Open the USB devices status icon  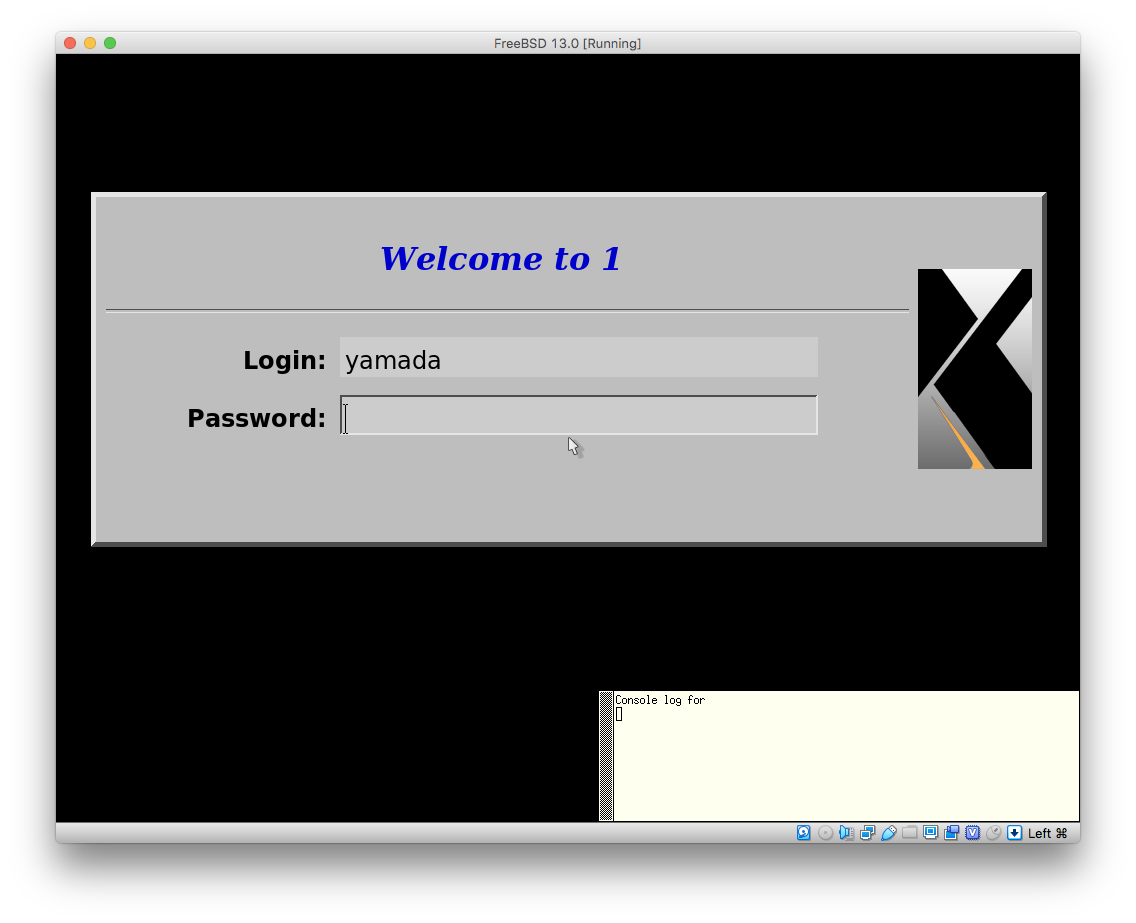pyautogui.click(x=888, y=833)
